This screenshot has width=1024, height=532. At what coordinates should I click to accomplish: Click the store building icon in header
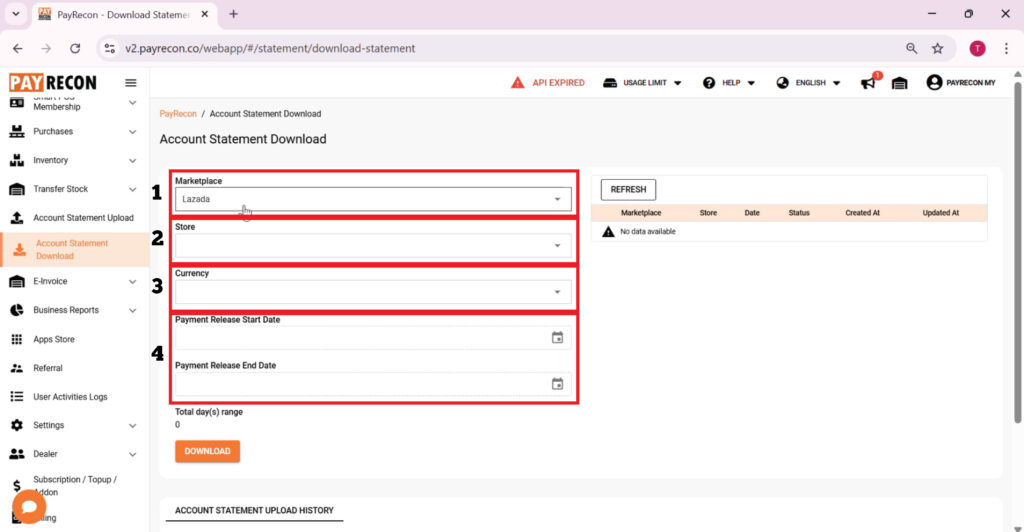(899, 83)
